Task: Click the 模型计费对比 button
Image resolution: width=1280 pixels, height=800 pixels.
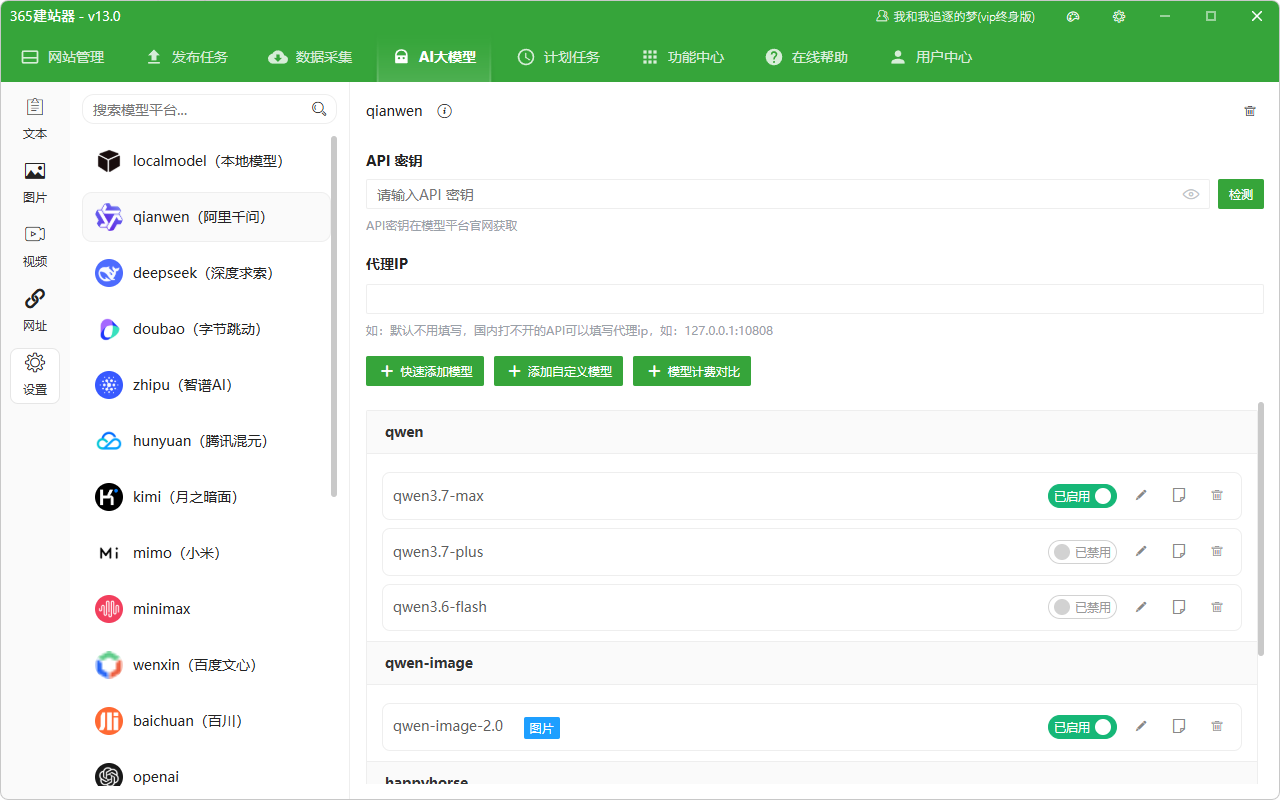Action: point(692,371)
